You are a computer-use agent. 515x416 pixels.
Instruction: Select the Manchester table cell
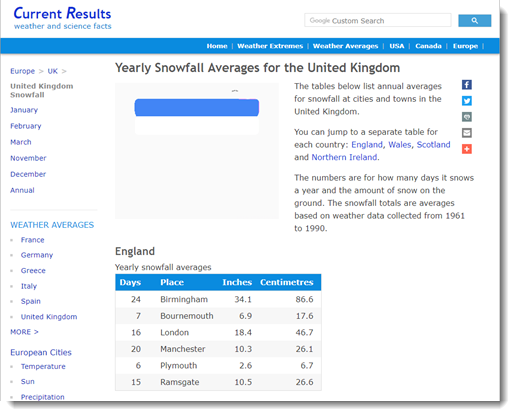coord(183,349)
